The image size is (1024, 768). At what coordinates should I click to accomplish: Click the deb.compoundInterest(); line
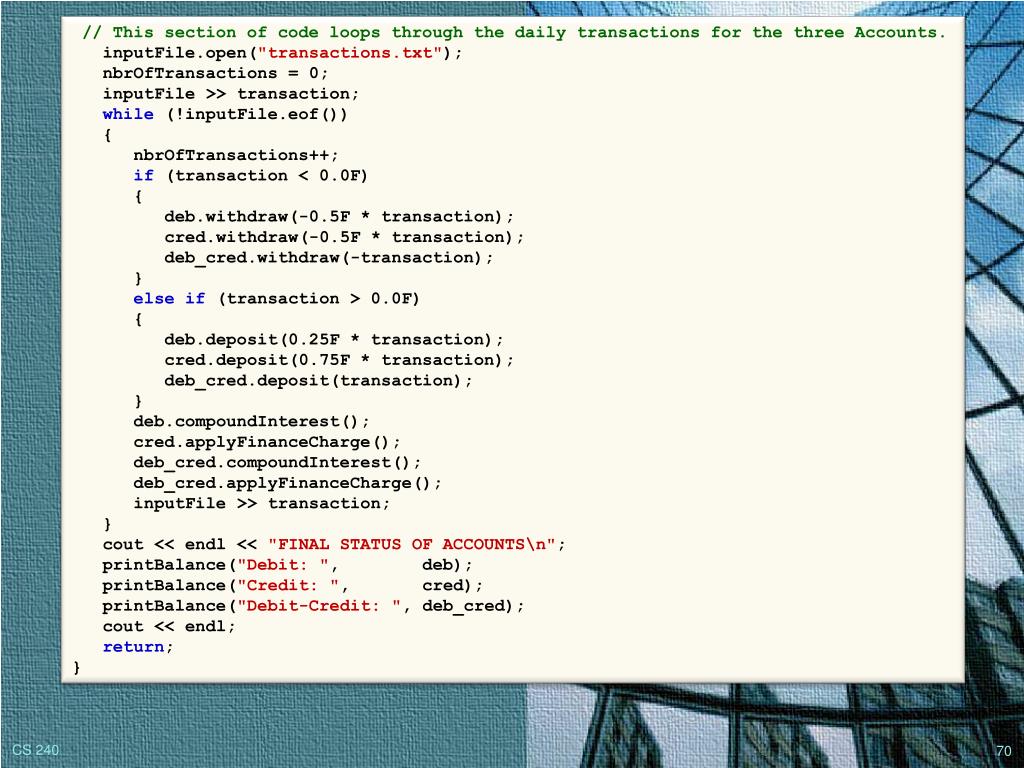[x=251, y=422]
